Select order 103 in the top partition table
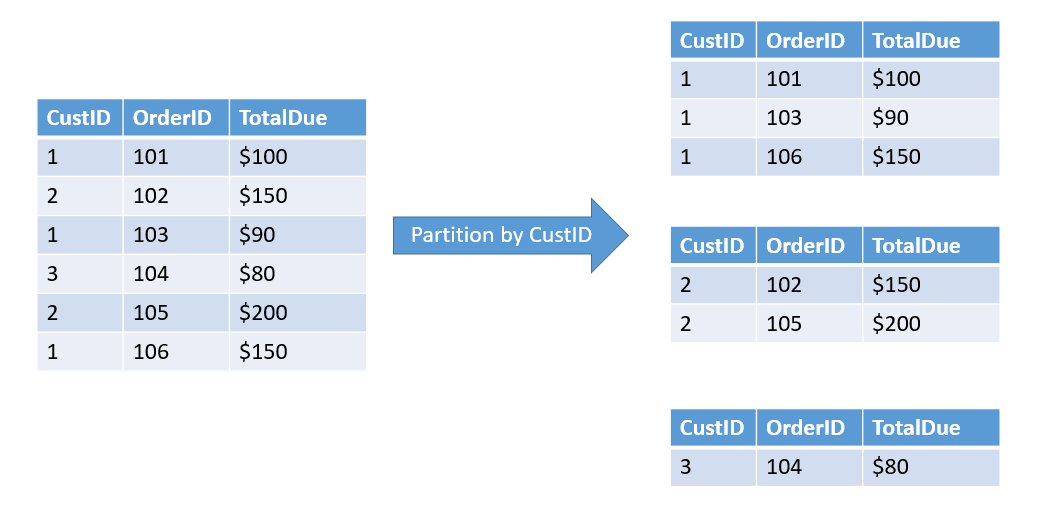This screenshot has height=519, width=1063. point(809,118)
